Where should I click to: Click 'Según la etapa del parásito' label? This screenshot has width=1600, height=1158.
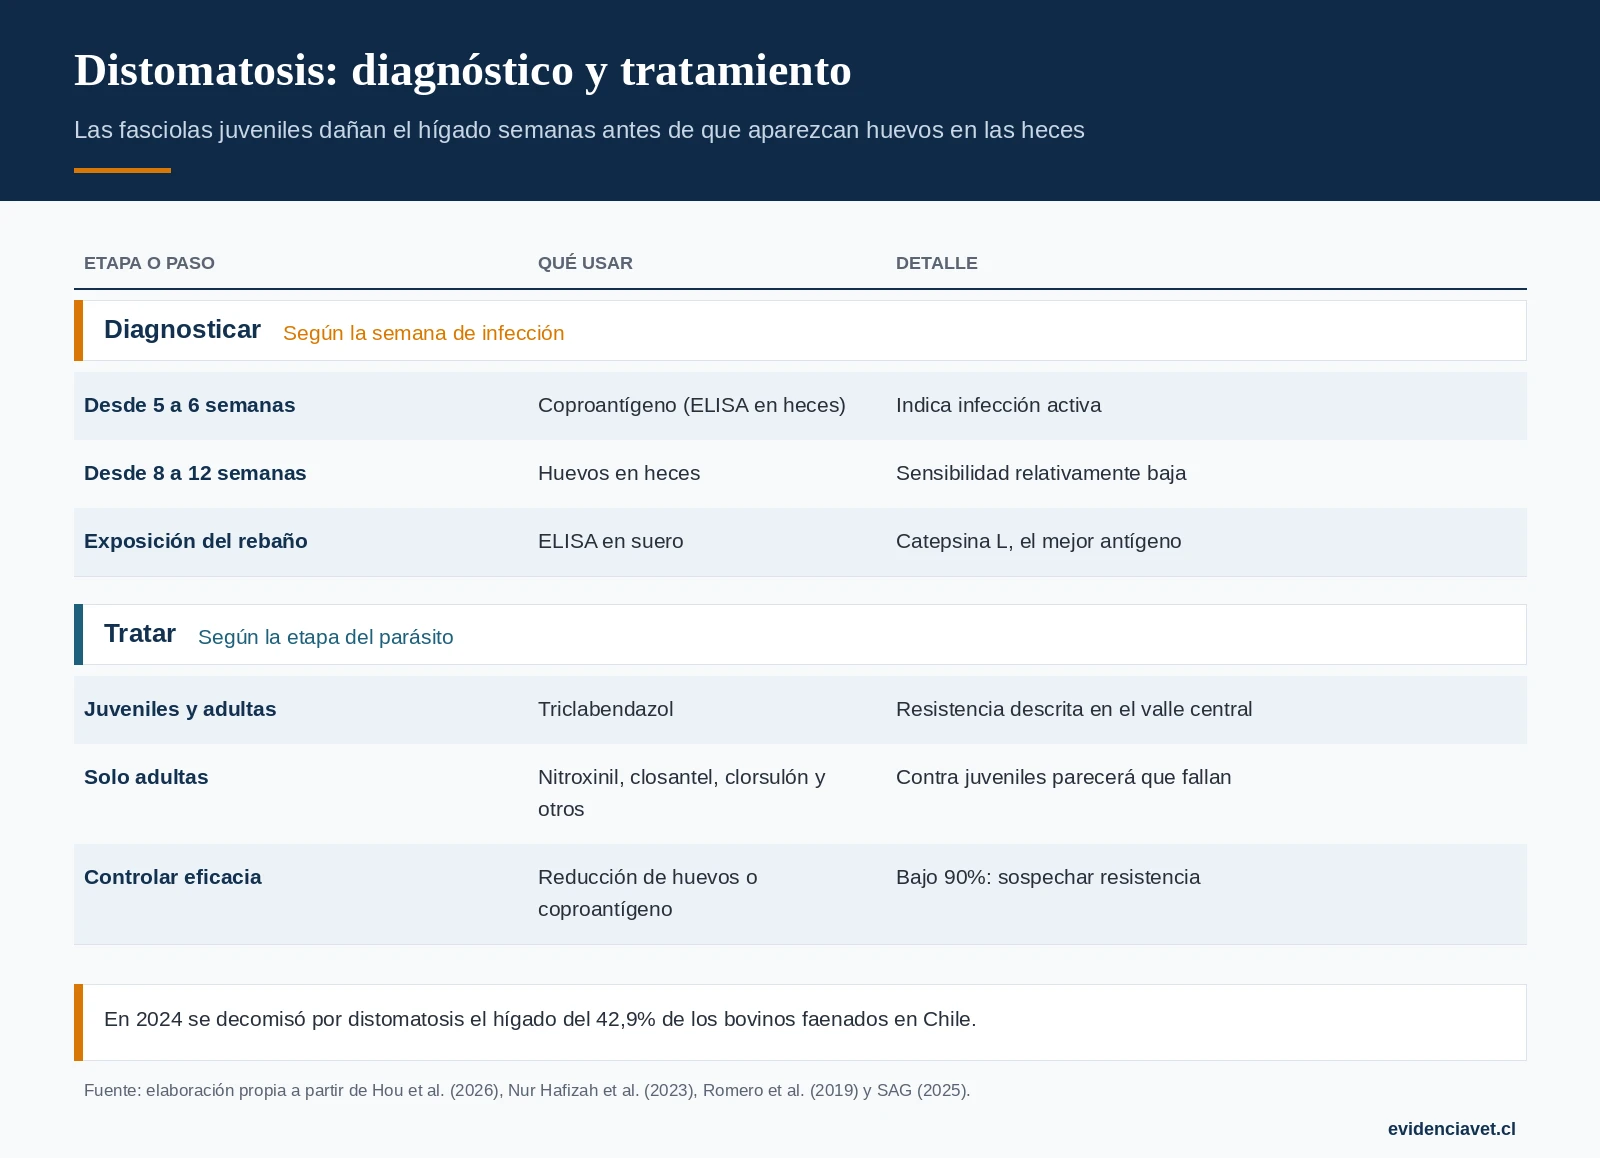pyautogui.click(x=325, y=637)
